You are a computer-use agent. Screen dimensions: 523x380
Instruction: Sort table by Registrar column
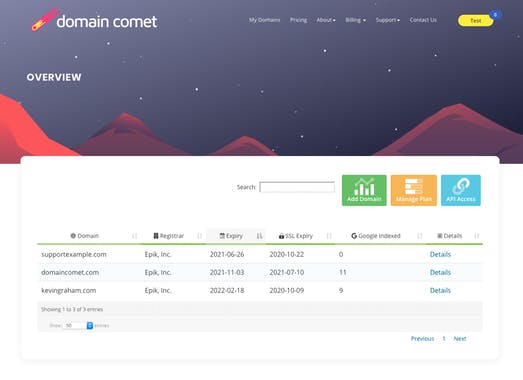[x=173, y=236]
